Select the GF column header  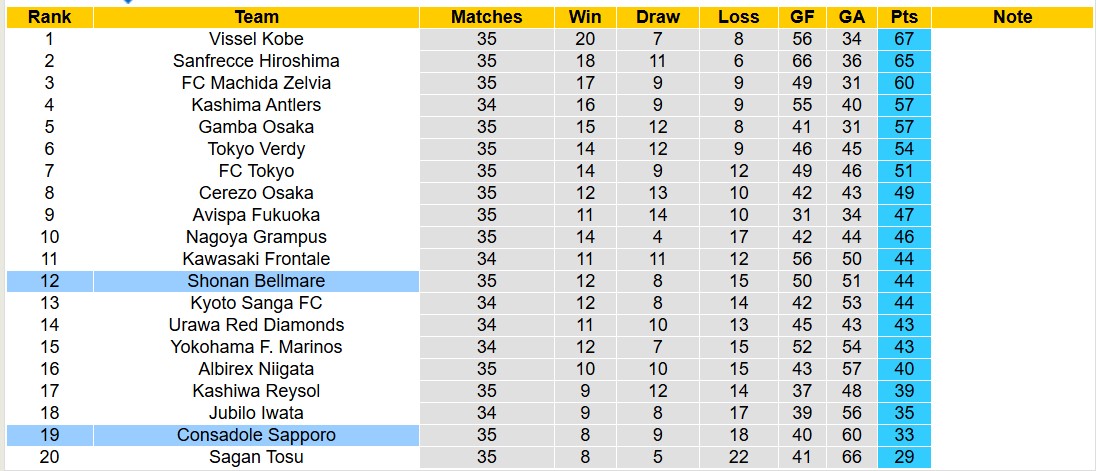[801, 17]
